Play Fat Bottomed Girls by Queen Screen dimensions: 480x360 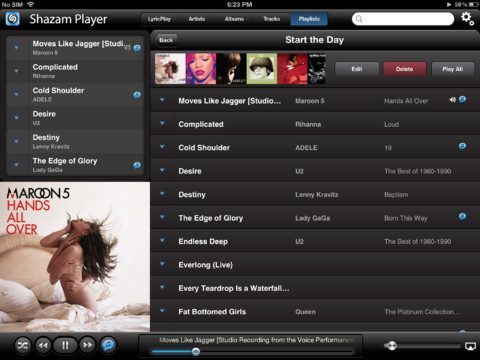[315, 311]
